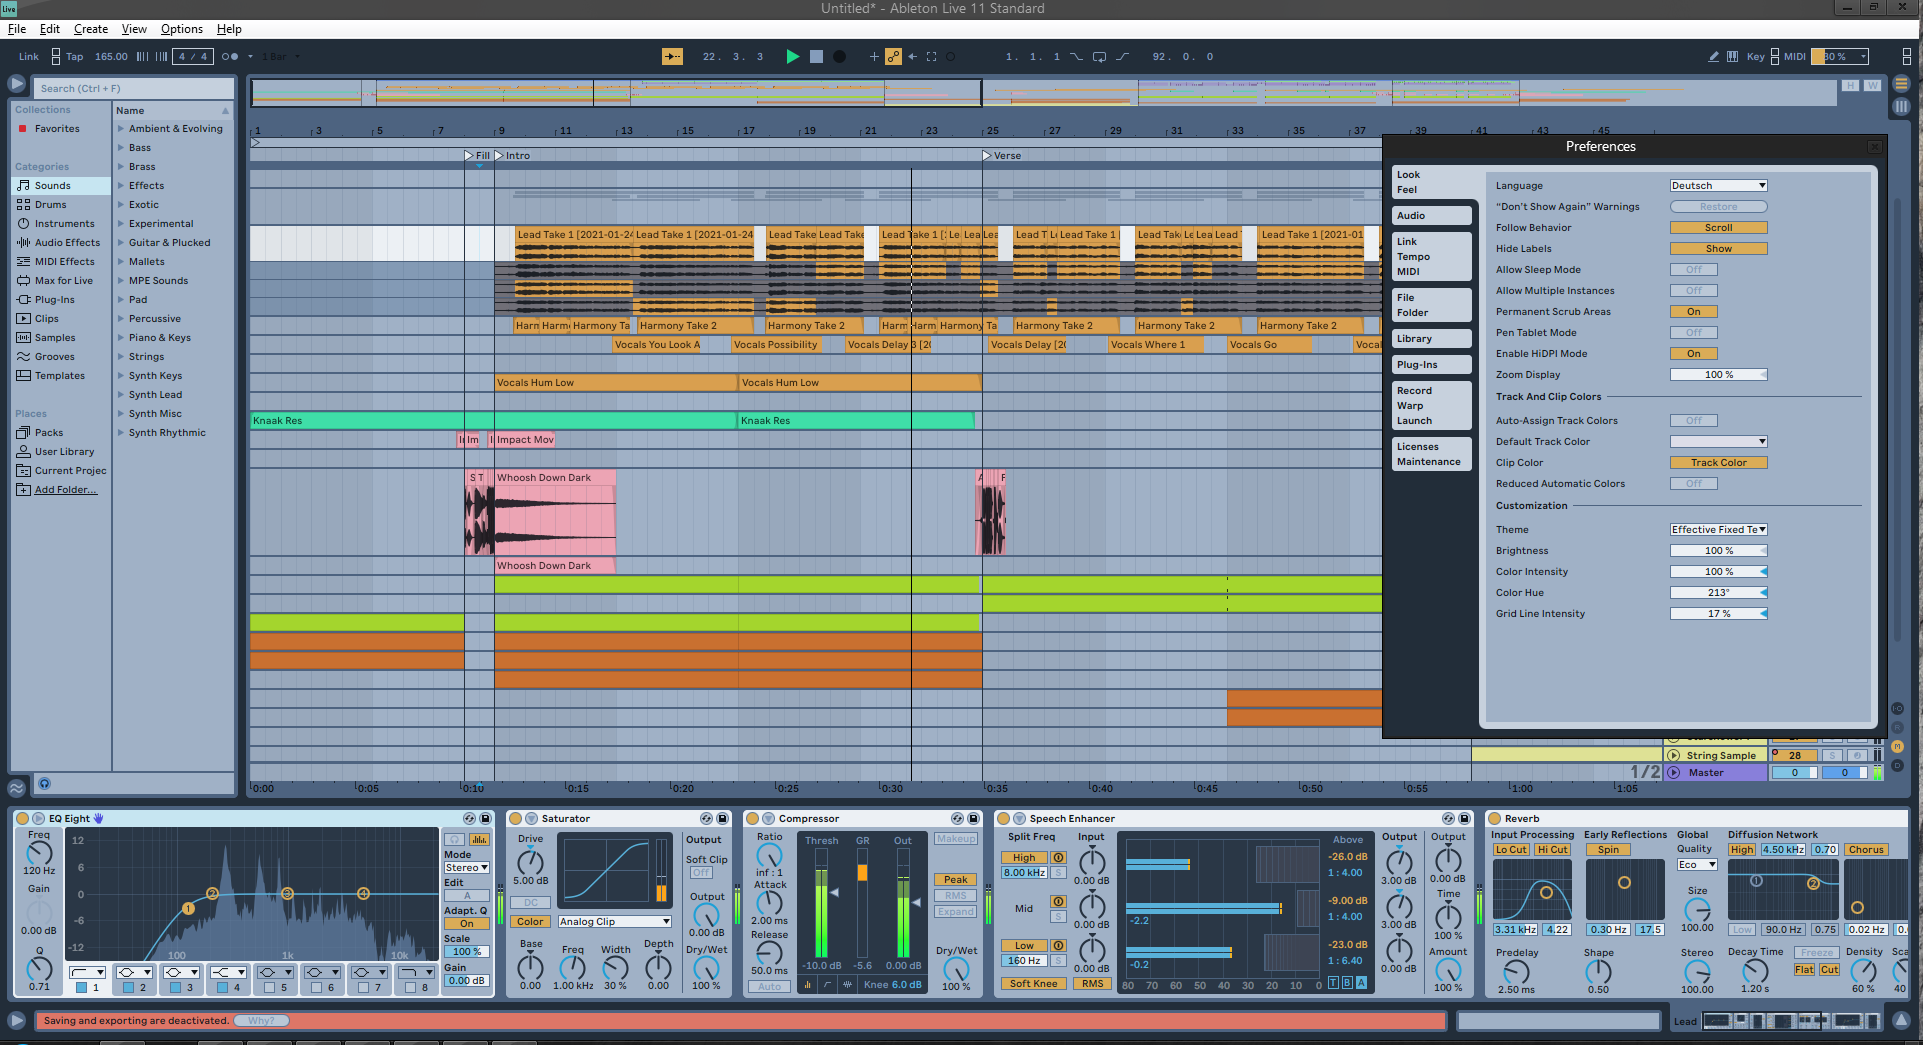The height and width of the screenshot is (1045, 1923).
Task: Open the Groove Pool wave icon
Action: click(16, 788)
